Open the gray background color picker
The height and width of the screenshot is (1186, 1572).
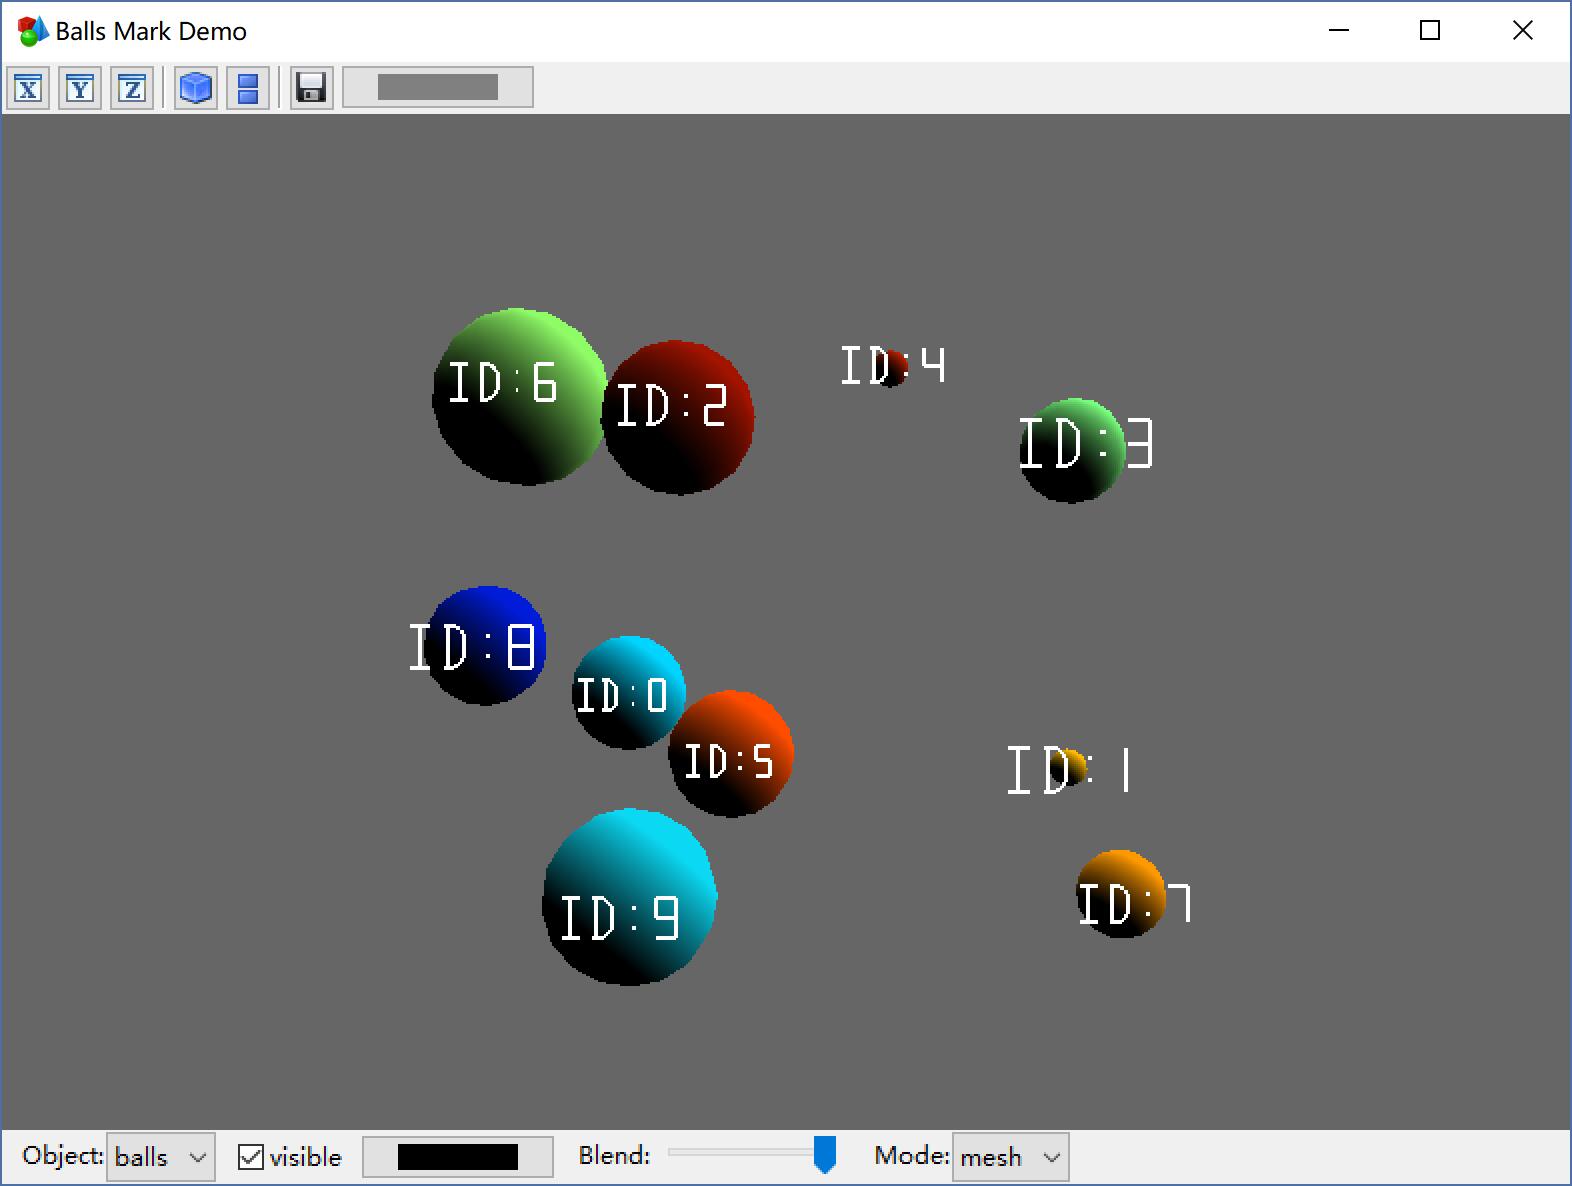(438, 88)
